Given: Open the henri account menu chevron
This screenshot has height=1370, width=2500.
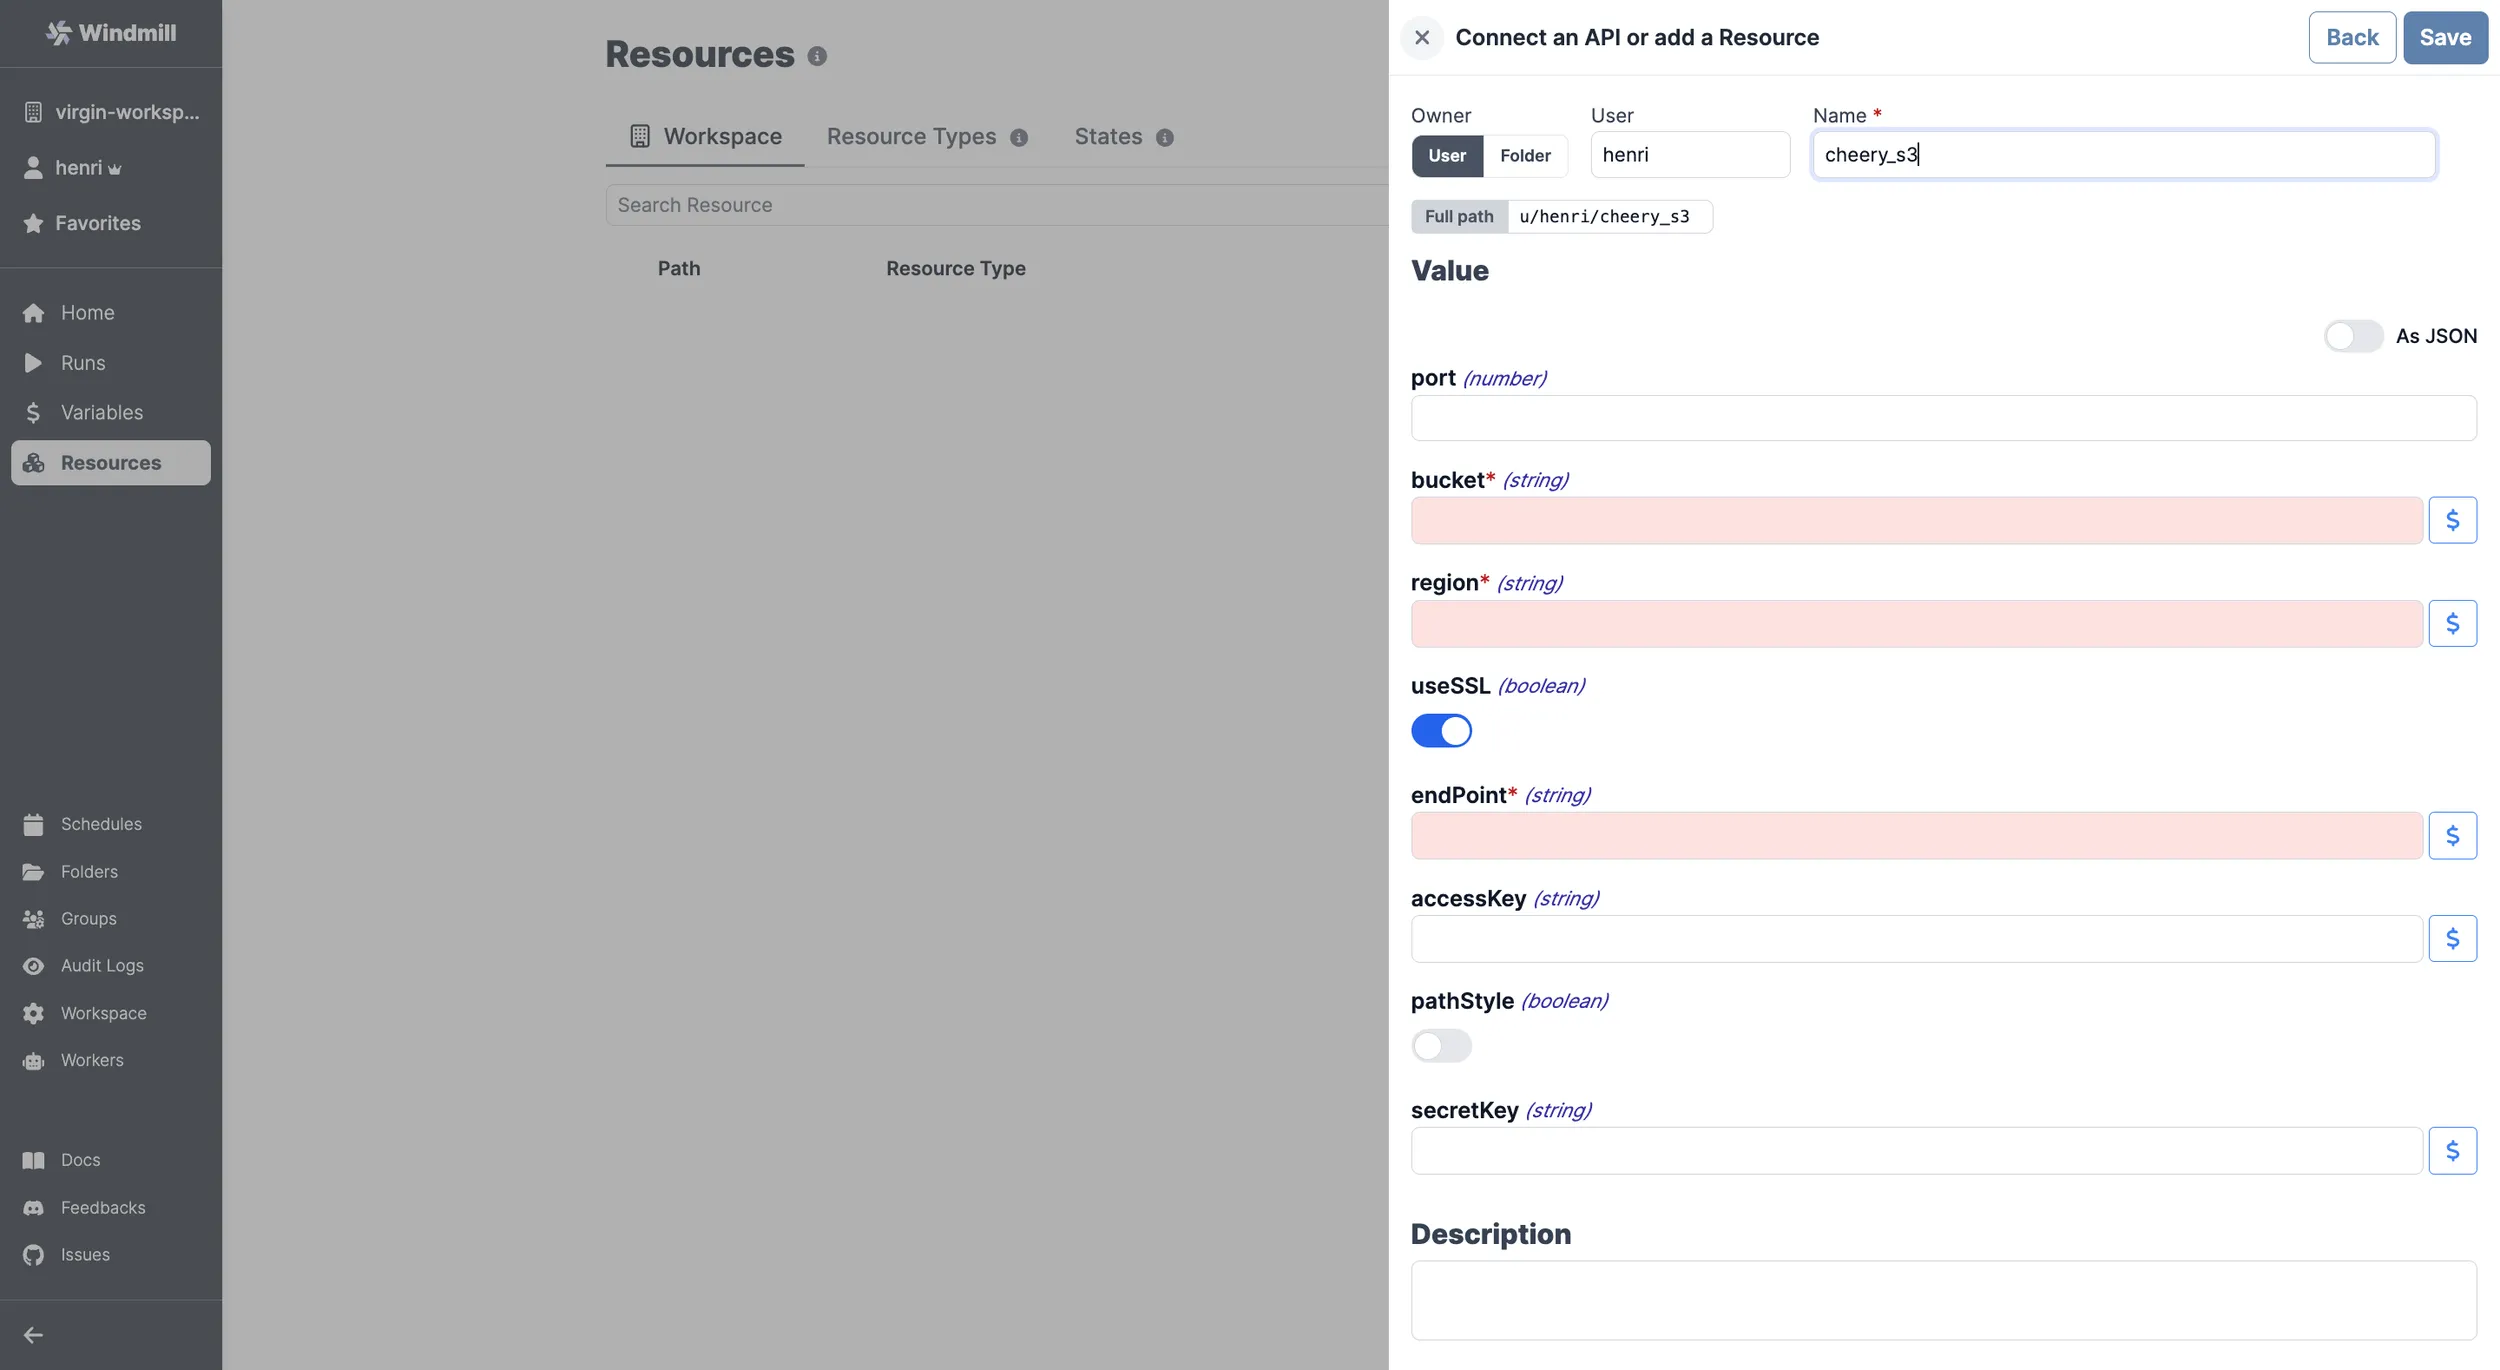Looking at the screenshot, I should (116, 168).
